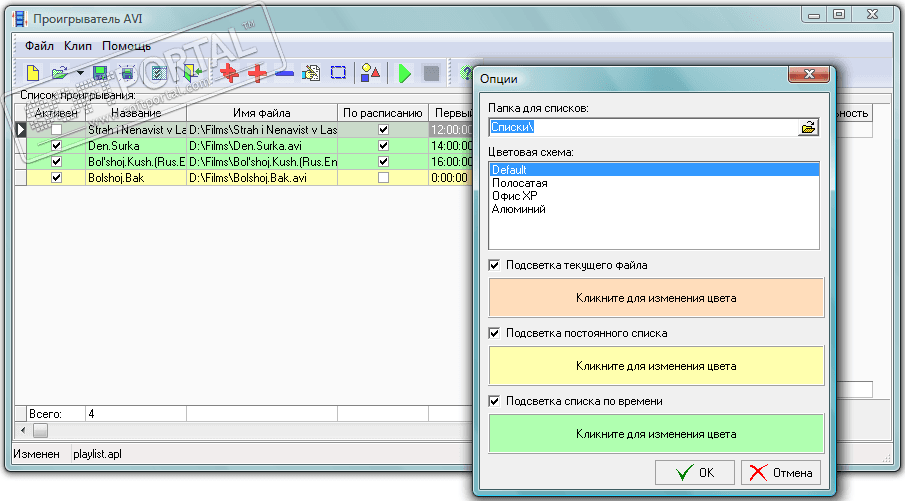Image resolution: width=905 pixels, height=501 pixels.
Task: Click the help question mark toolbar icon
Action: [x=465, y=73]
